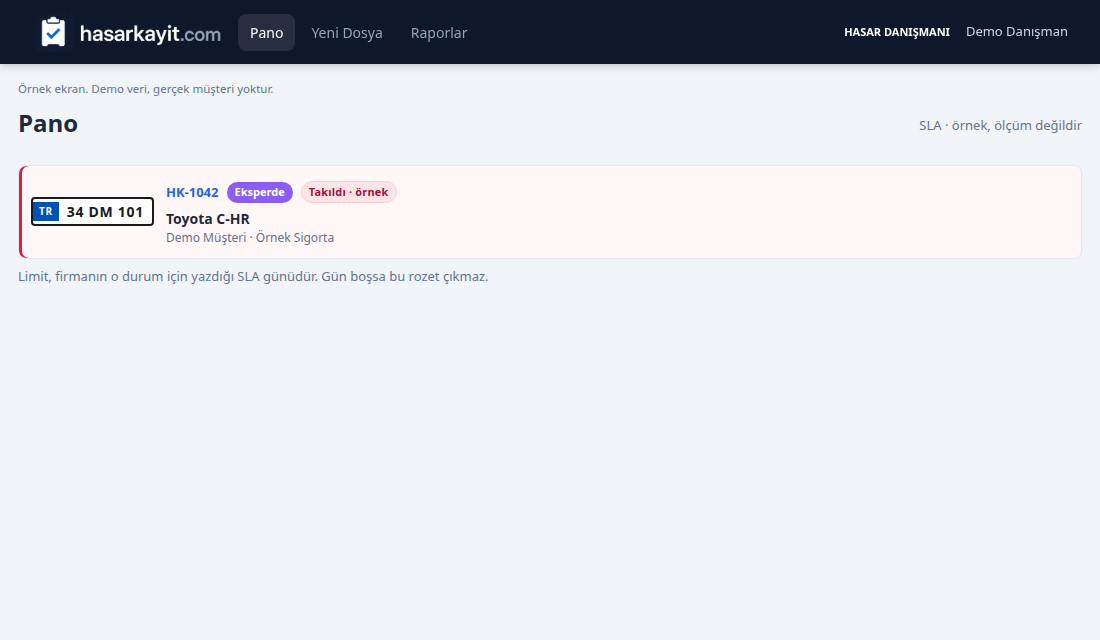This screenshot has width=1100, height=640.
Task: Click the HASAR DANIŞMANI role label
Action: click(897, 32)
